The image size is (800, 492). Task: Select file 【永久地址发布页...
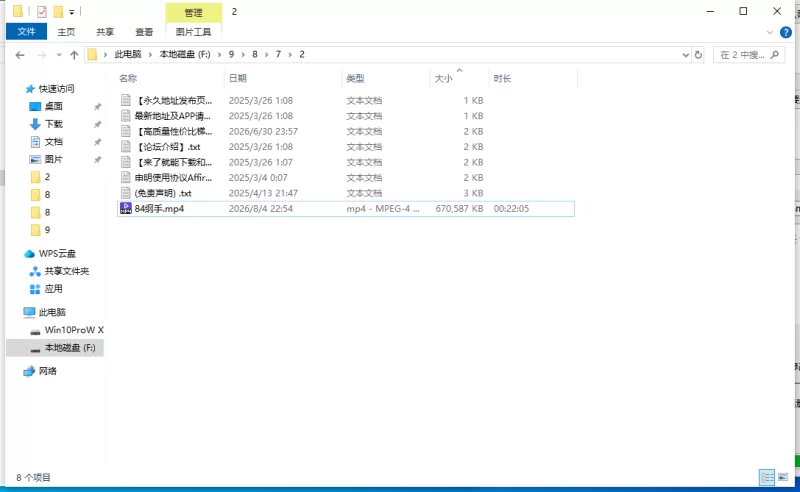coord(173,101)
